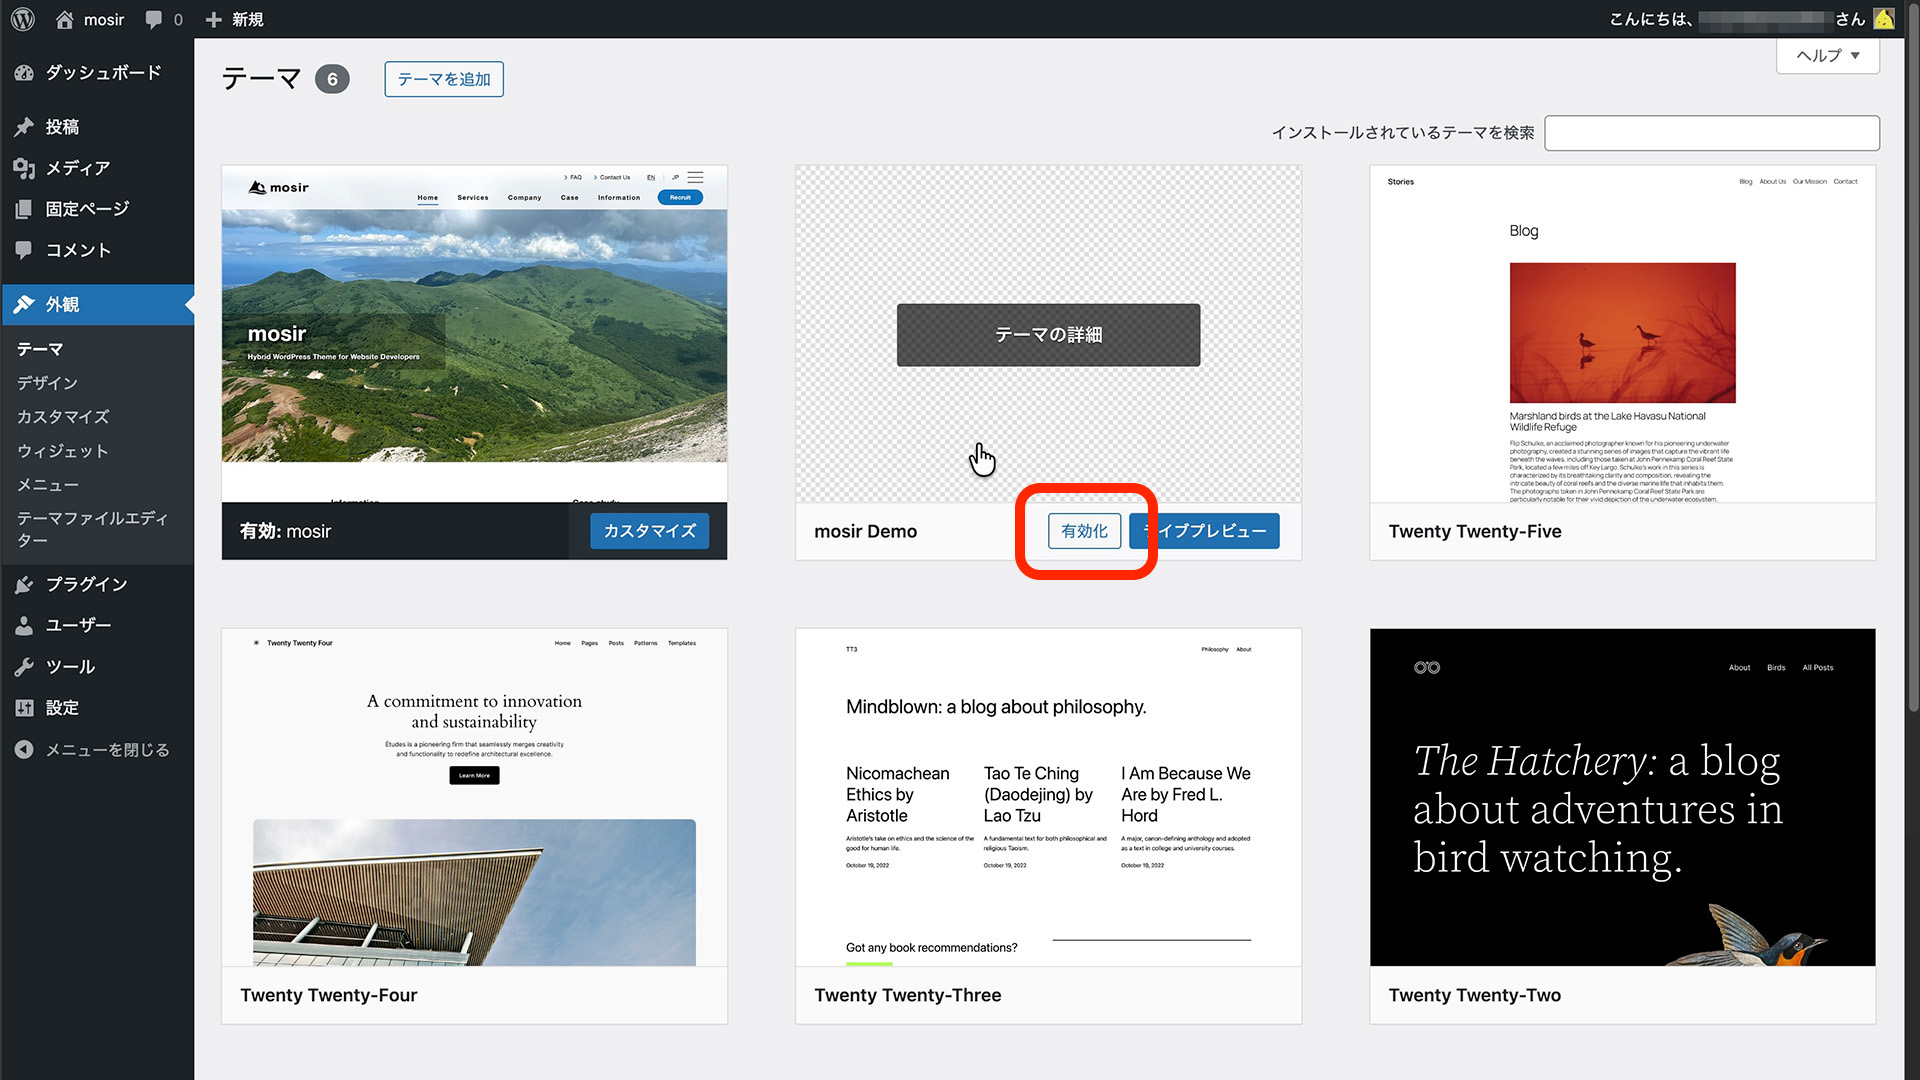The width and height of the screenshot is (1920, 1080).
Task: Click the 投稿 pushpin icon
Action: point(24,127)
